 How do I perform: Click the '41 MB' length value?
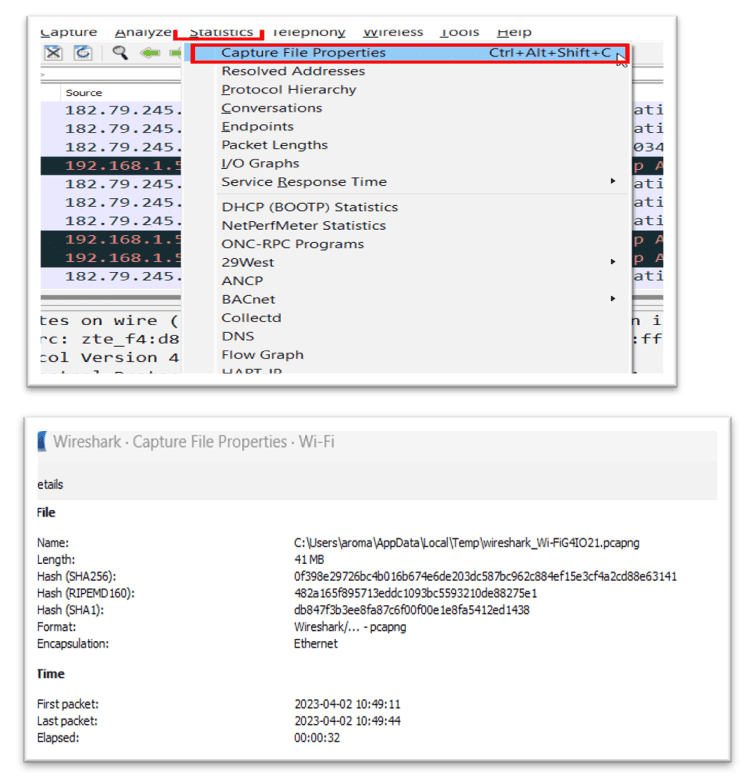coord(309,560)
